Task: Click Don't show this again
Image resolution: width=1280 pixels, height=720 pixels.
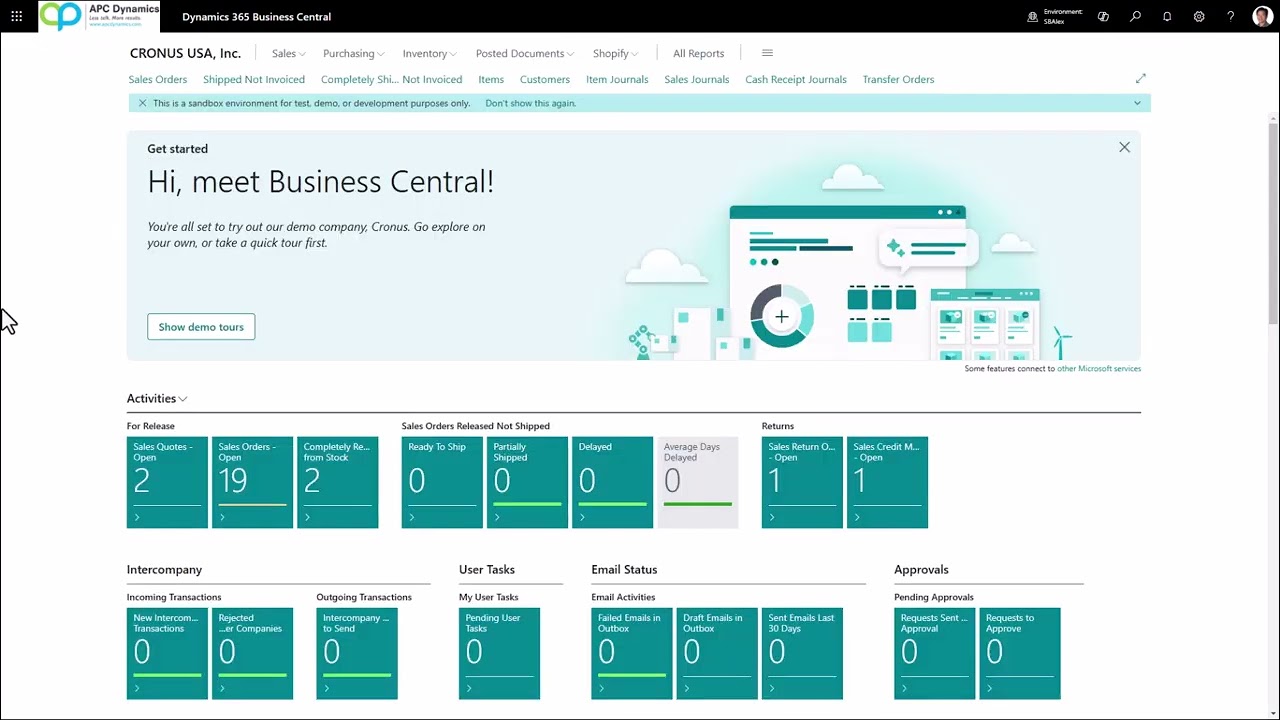Action: pyautogui.click(x=531, y=103)
